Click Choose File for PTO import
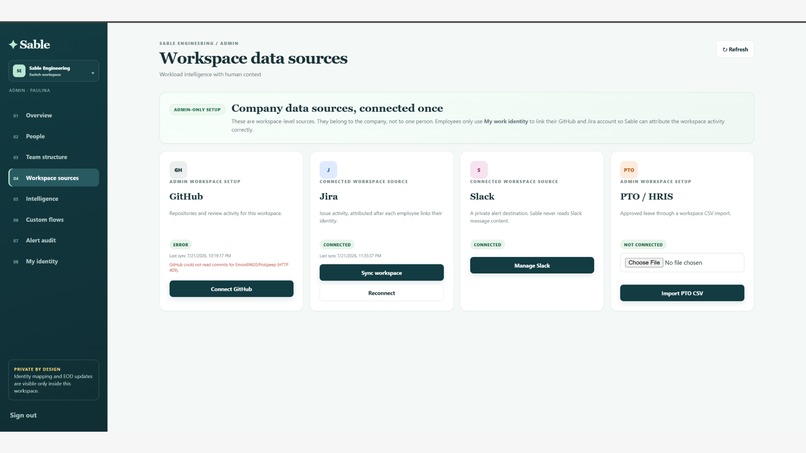 (644, 262)
